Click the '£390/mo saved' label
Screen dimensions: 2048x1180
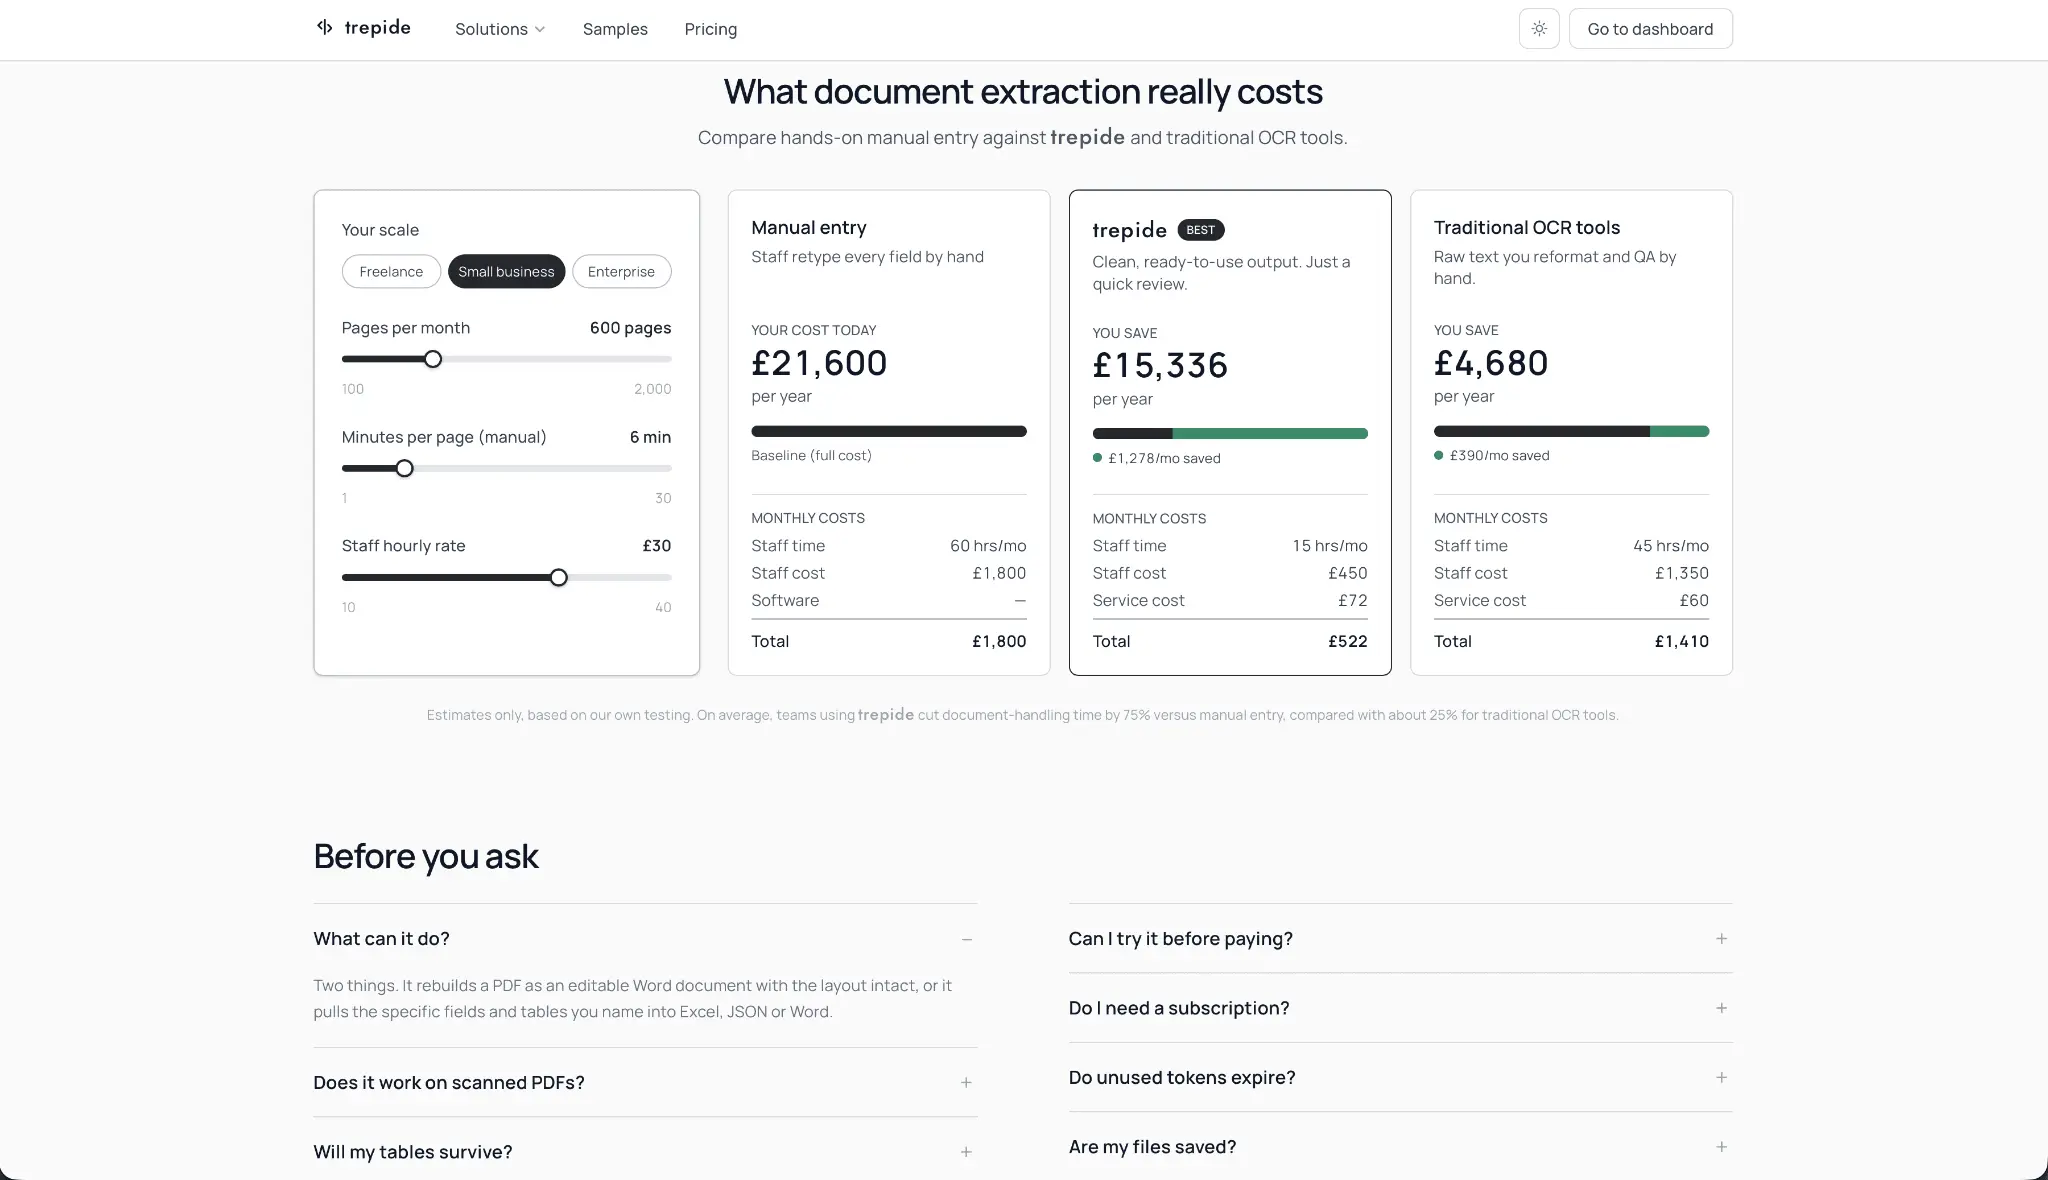point(1499,455)
